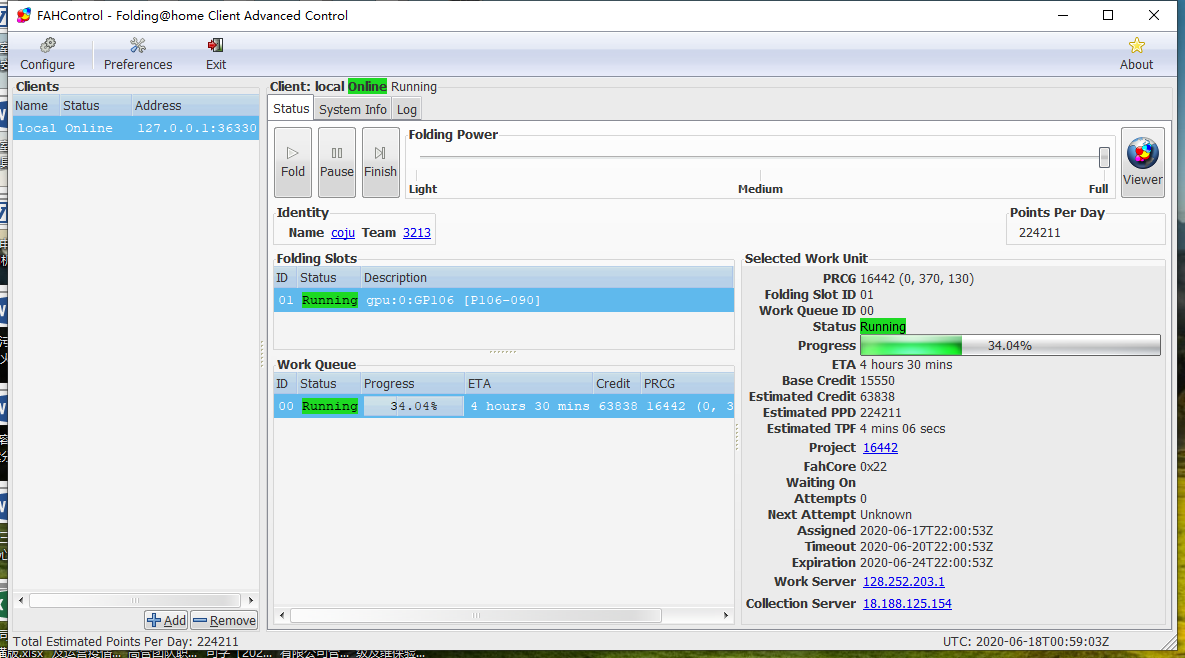The height and width of the screenshot is (658, 1185).
Task: Click the Full folding power label
Action: coord(1098,189)
